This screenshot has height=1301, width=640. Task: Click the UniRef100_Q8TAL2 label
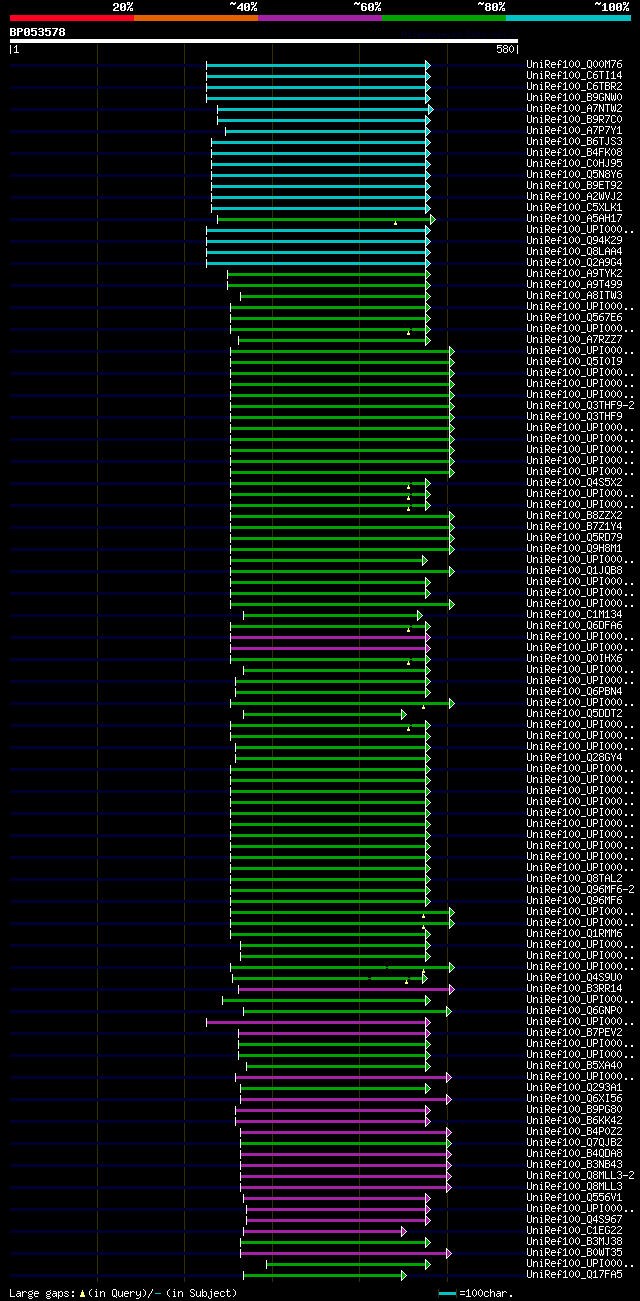pyautogui.click(x=574, y=879)
